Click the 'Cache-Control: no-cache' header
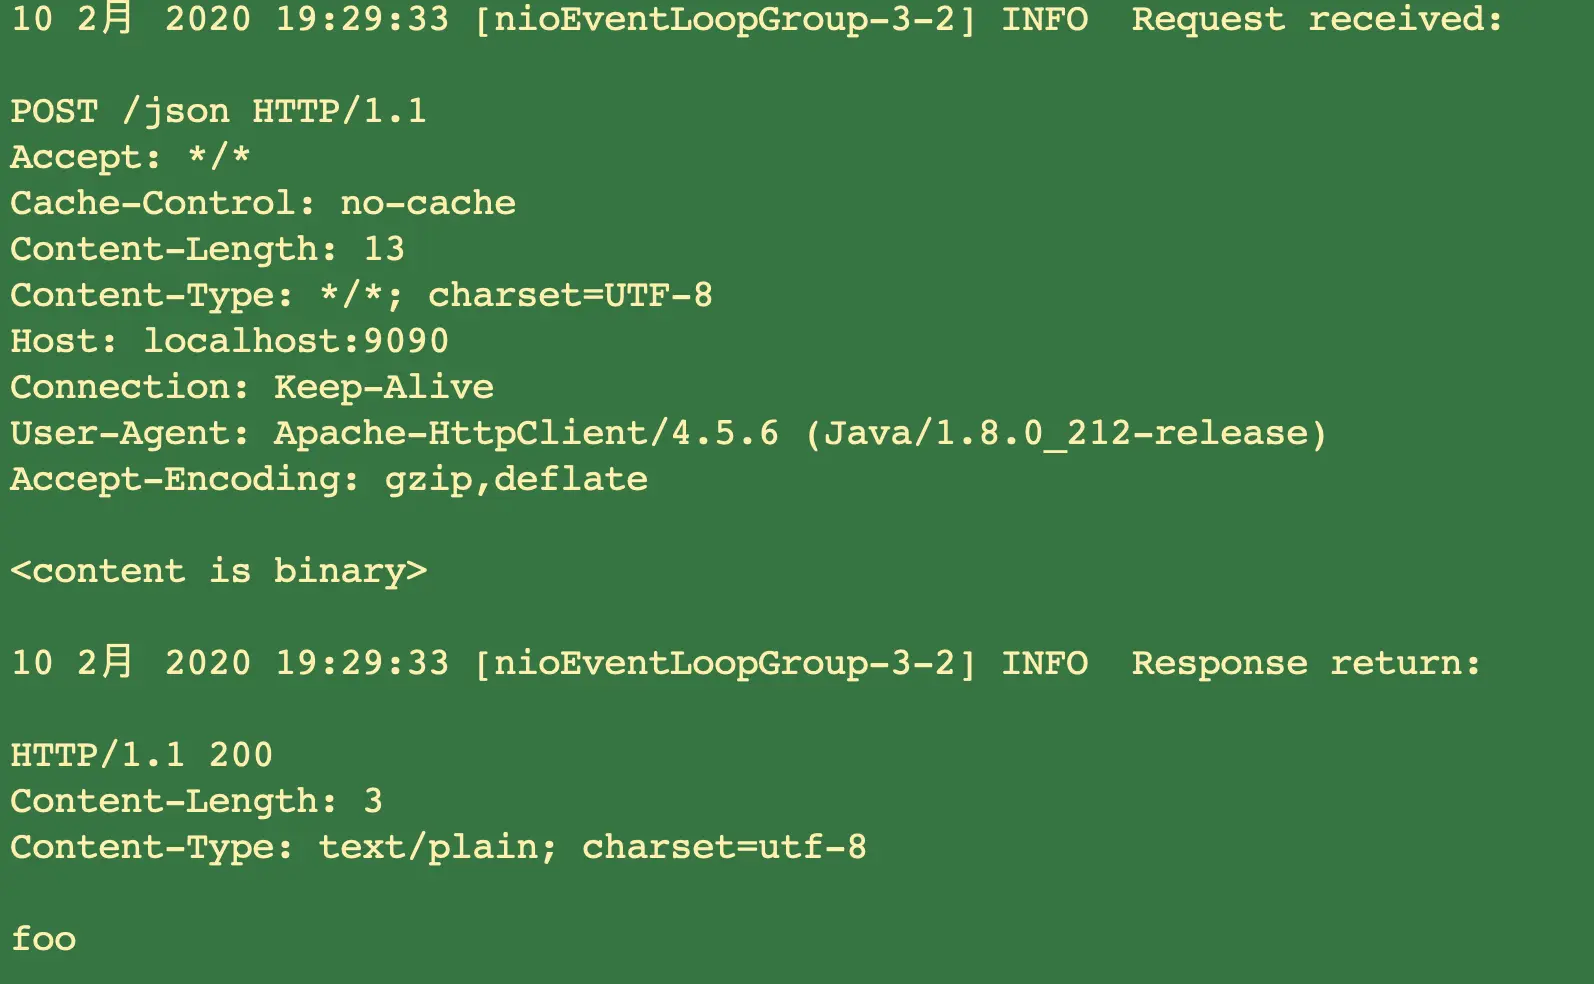 pyautogui.click(x=263, y=203)
